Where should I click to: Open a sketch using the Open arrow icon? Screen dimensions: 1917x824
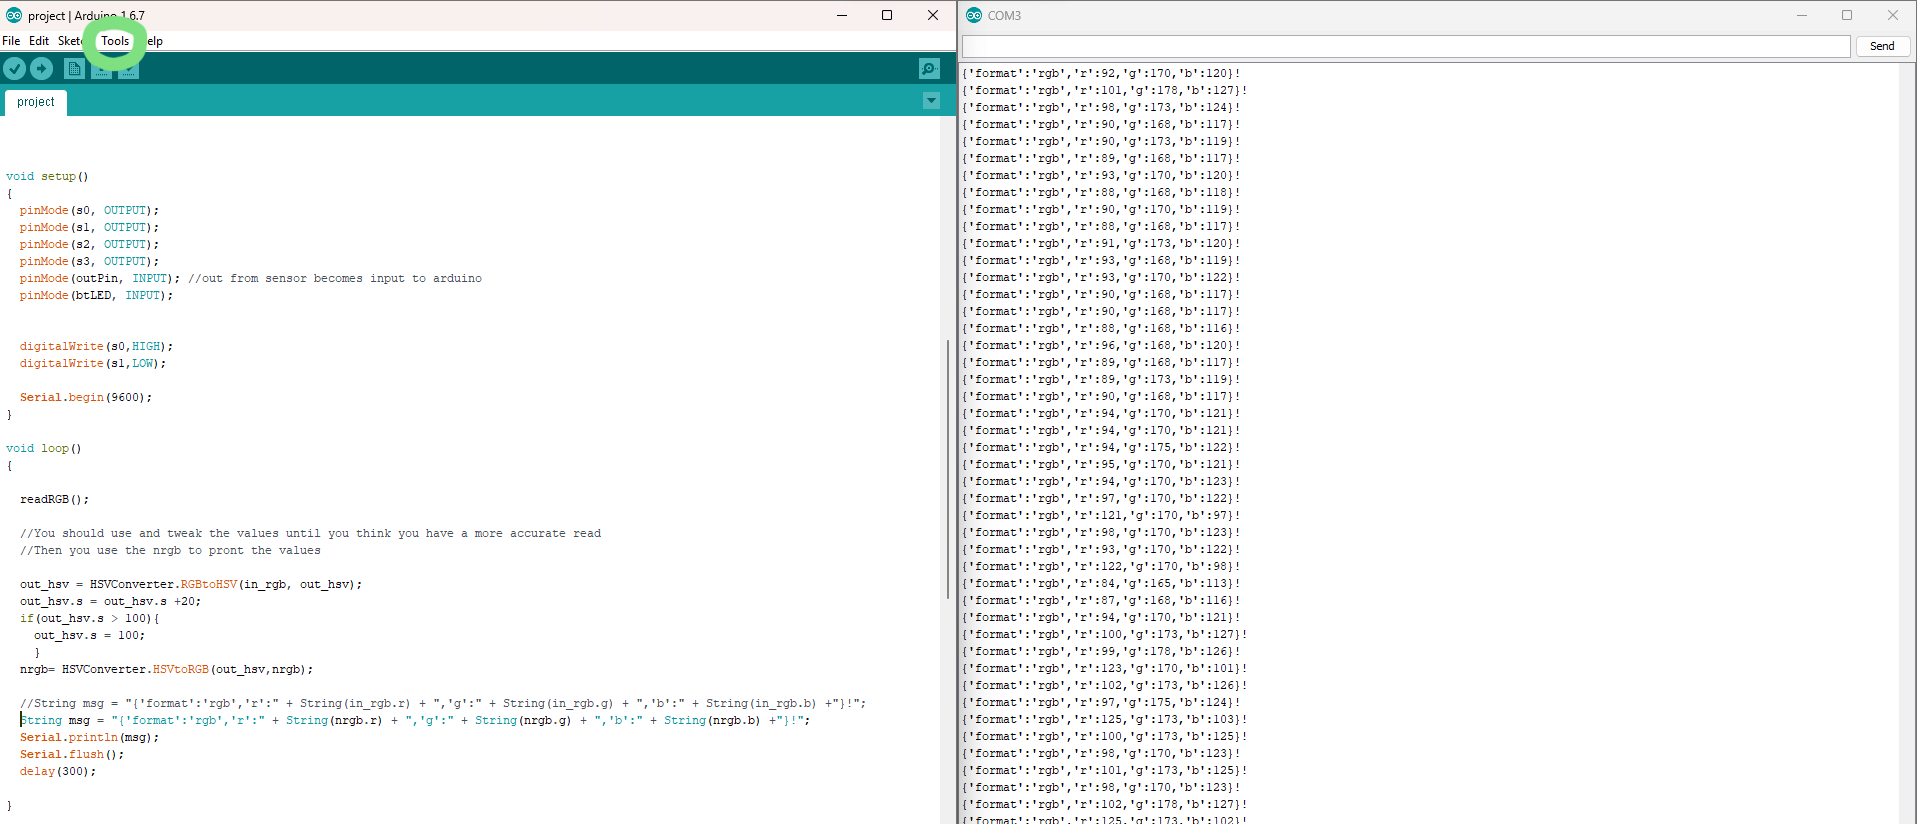(102, 68)
